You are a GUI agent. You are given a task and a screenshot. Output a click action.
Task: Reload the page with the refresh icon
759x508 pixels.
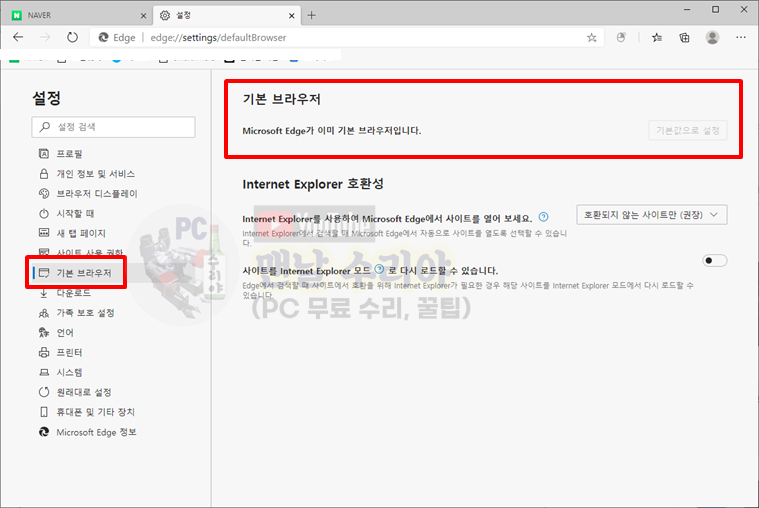tap(72, 37)
